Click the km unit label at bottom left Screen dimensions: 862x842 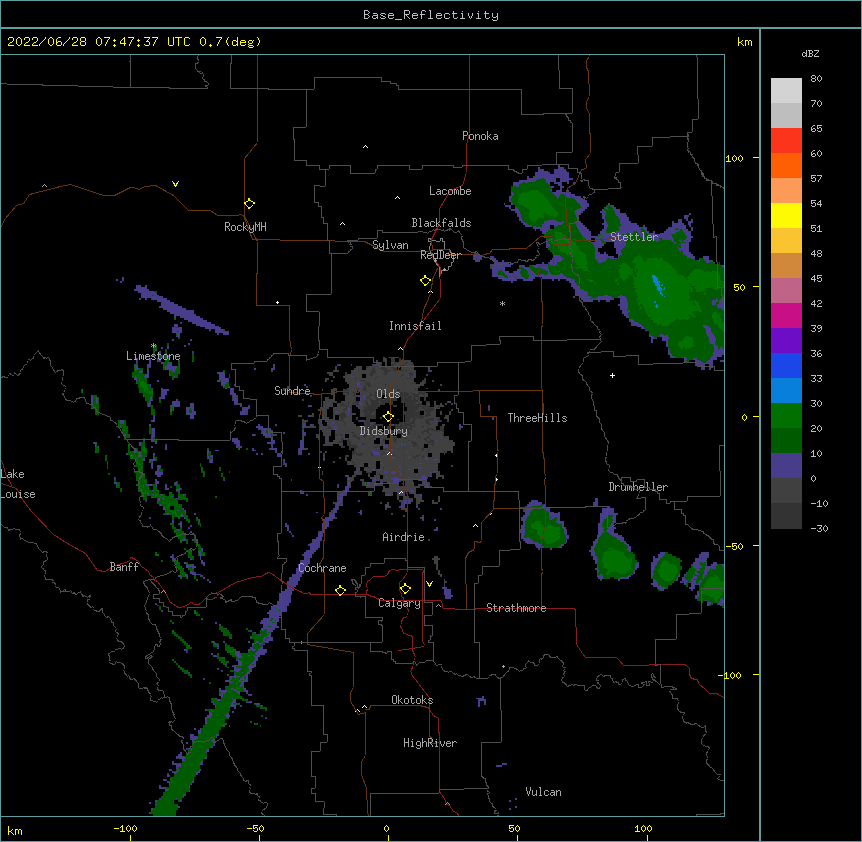coord(15,830)
